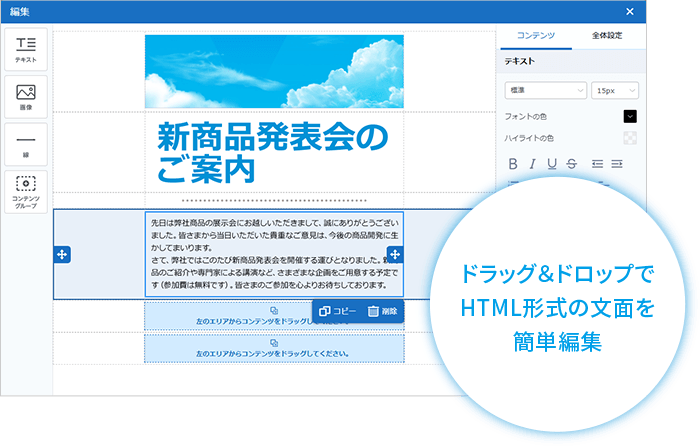Viewport: 700px width, 446px height.
Task: Select the テキスト (text) block tool
Action: point(26,50)
